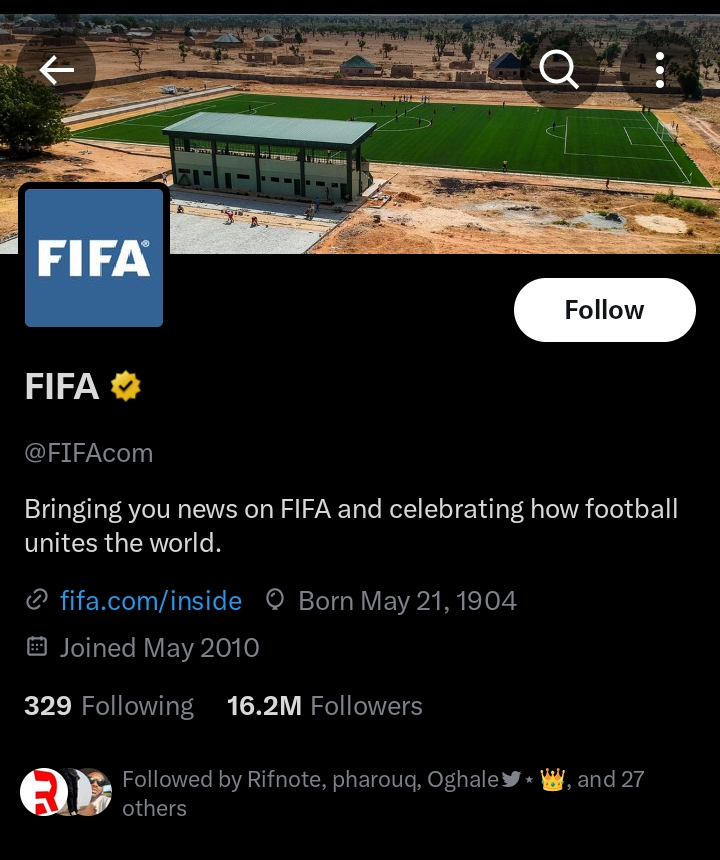Open search using the magnifier icon
Image resolution: width=720 pixels, height=860 pixels.
tap(558, 69)
